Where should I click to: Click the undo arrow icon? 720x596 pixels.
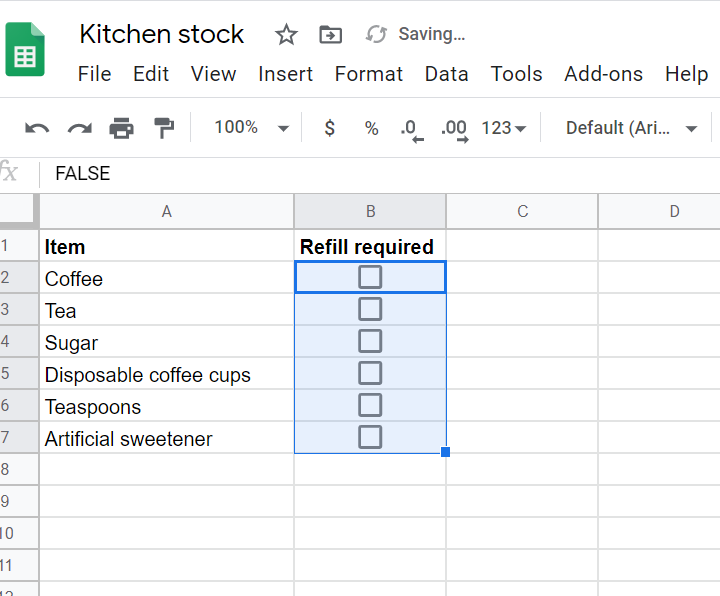click(37, 128)
